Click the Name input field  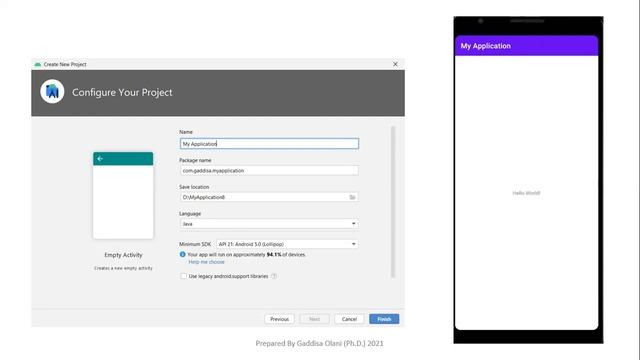(x=269, y=144)
